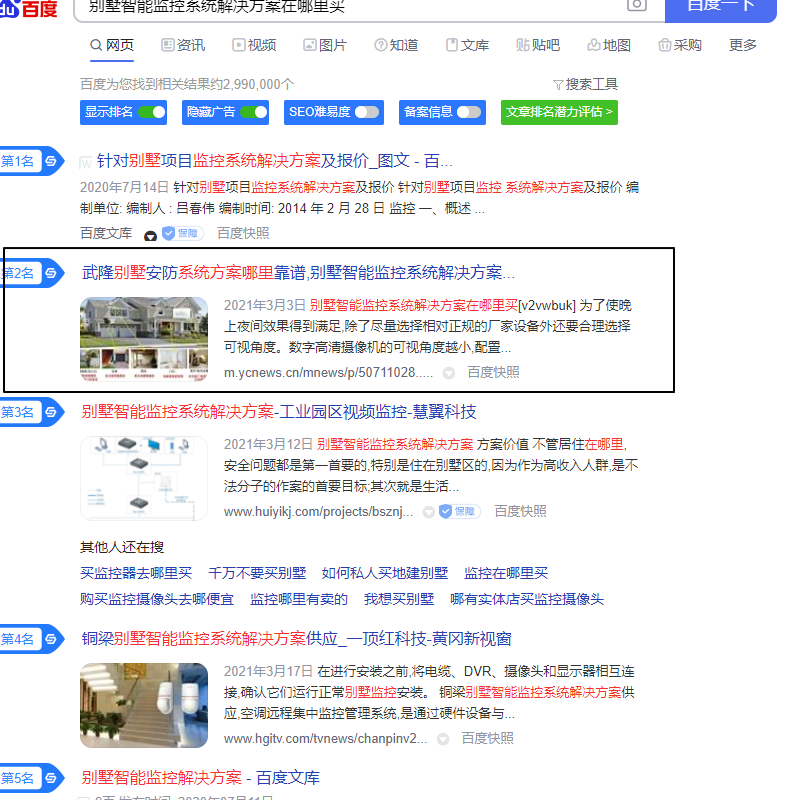Click the staircase cameras thumbnail

click(x=144, y=705)
